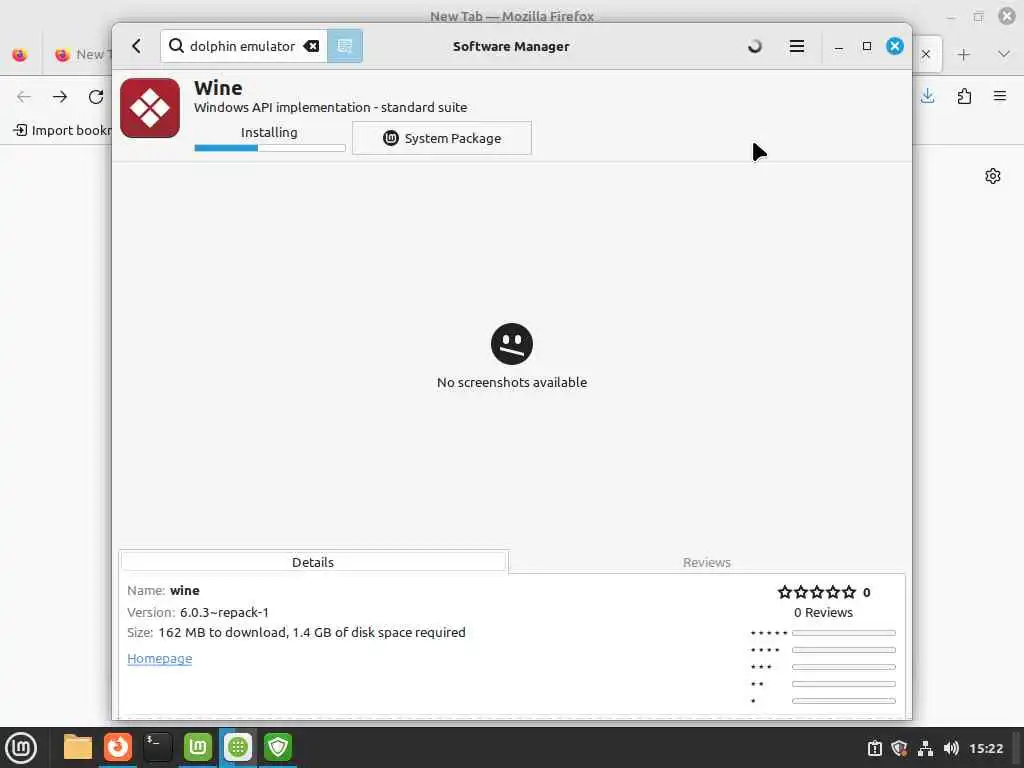Close the current Firefox tab

(926, 54)
